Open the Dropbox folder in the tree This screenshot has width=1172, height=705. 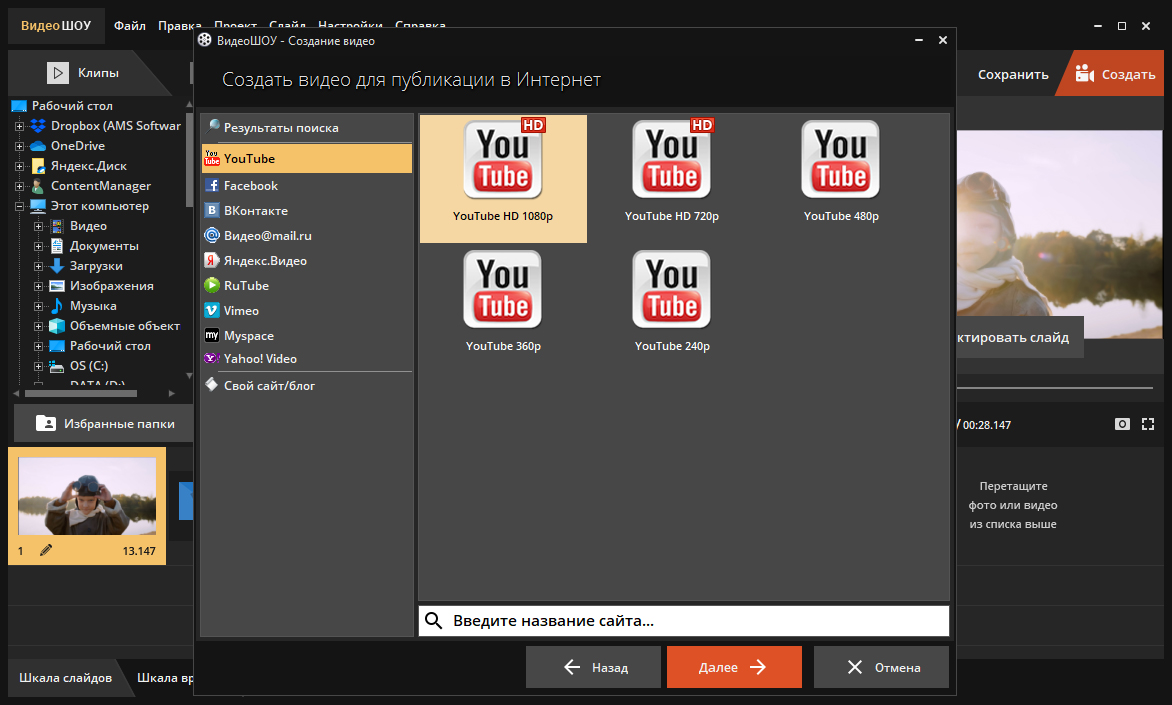[116, 126]
